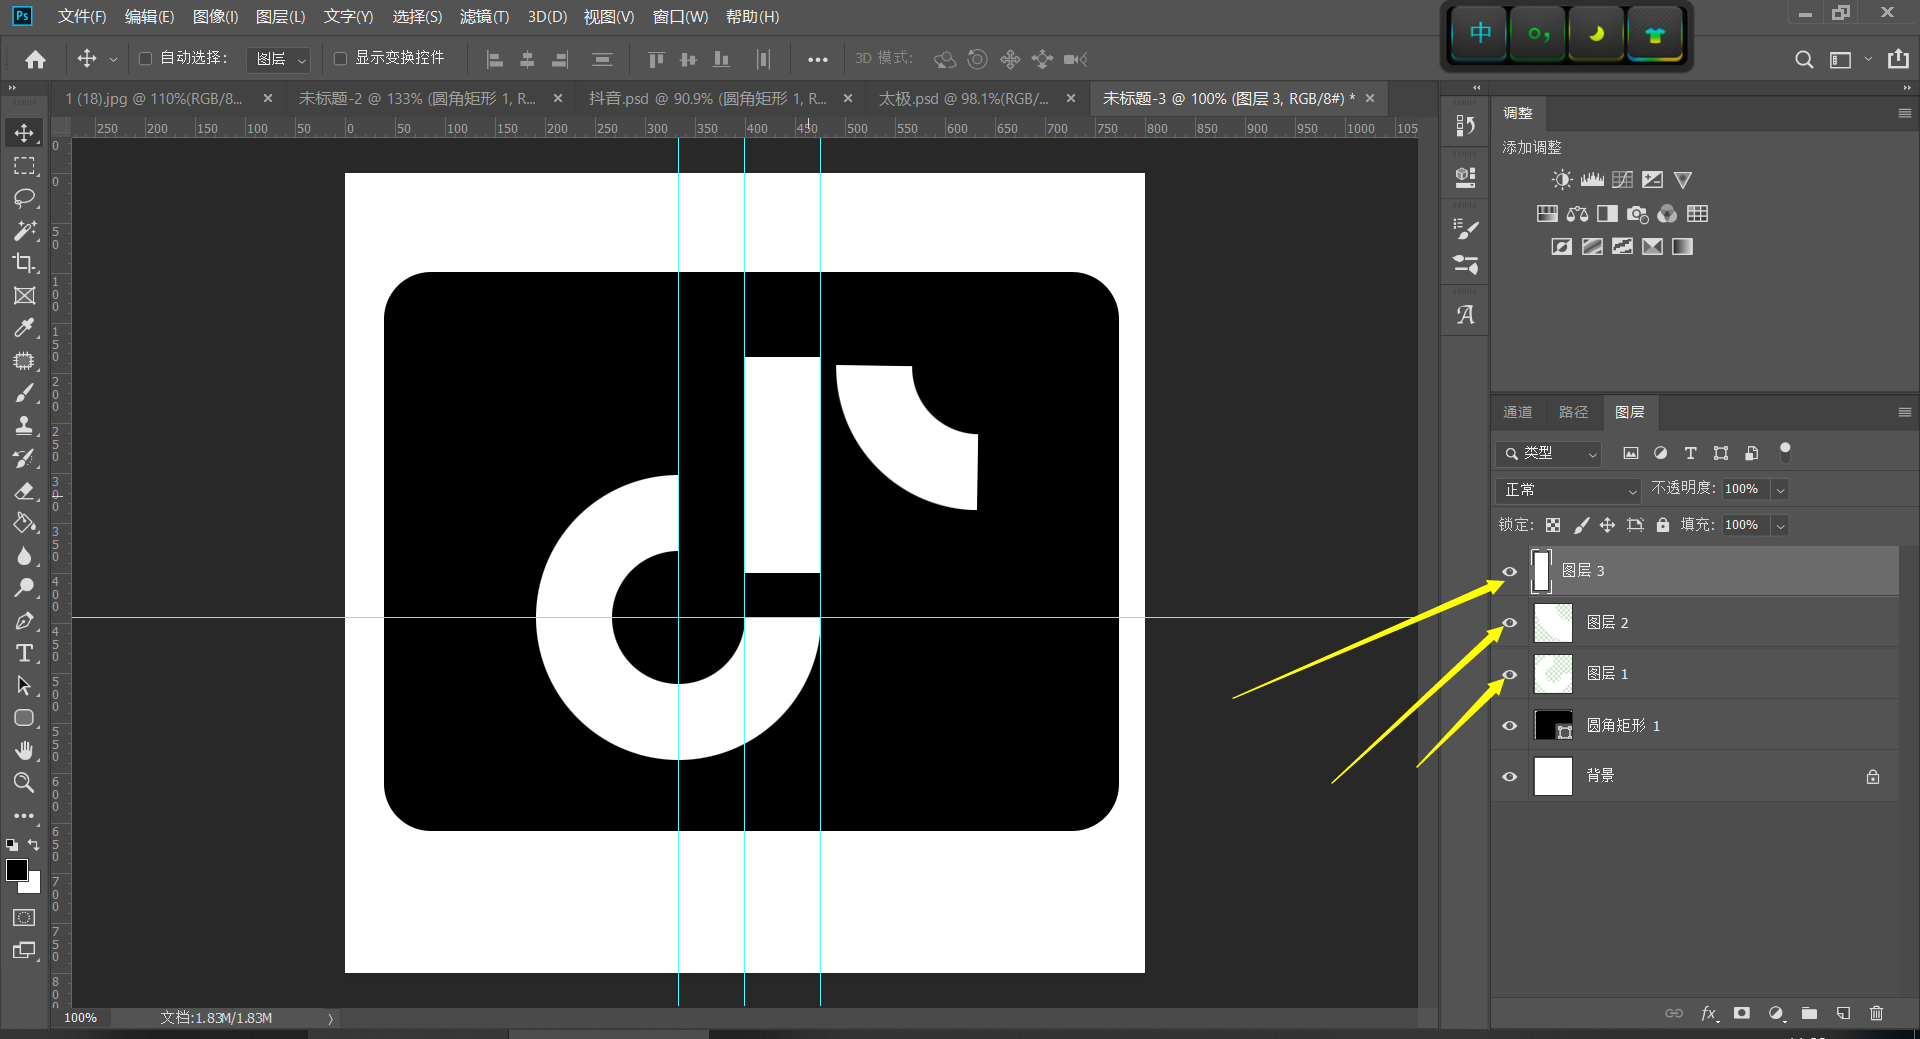Screen dimensions: 1920x1039
Task: Select the Path Selection tool
Action: pyautogui.click(x=24, y=686)
